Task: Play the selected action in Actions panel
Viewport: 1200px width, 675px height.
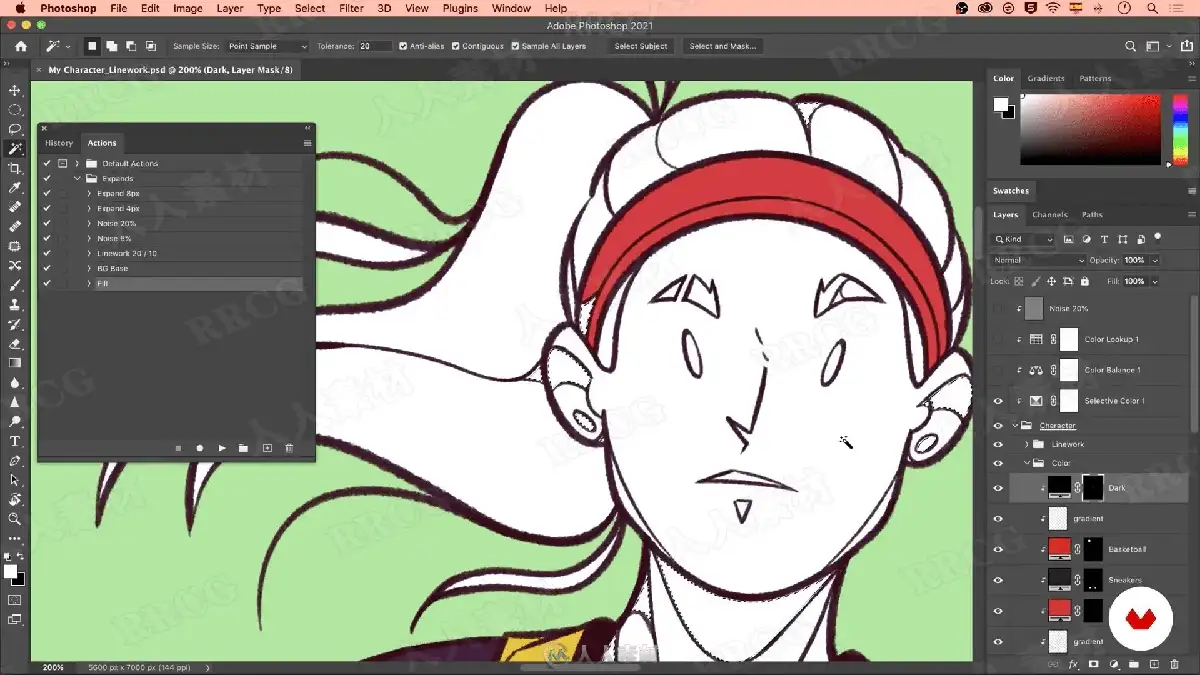Action: point(222,448)
